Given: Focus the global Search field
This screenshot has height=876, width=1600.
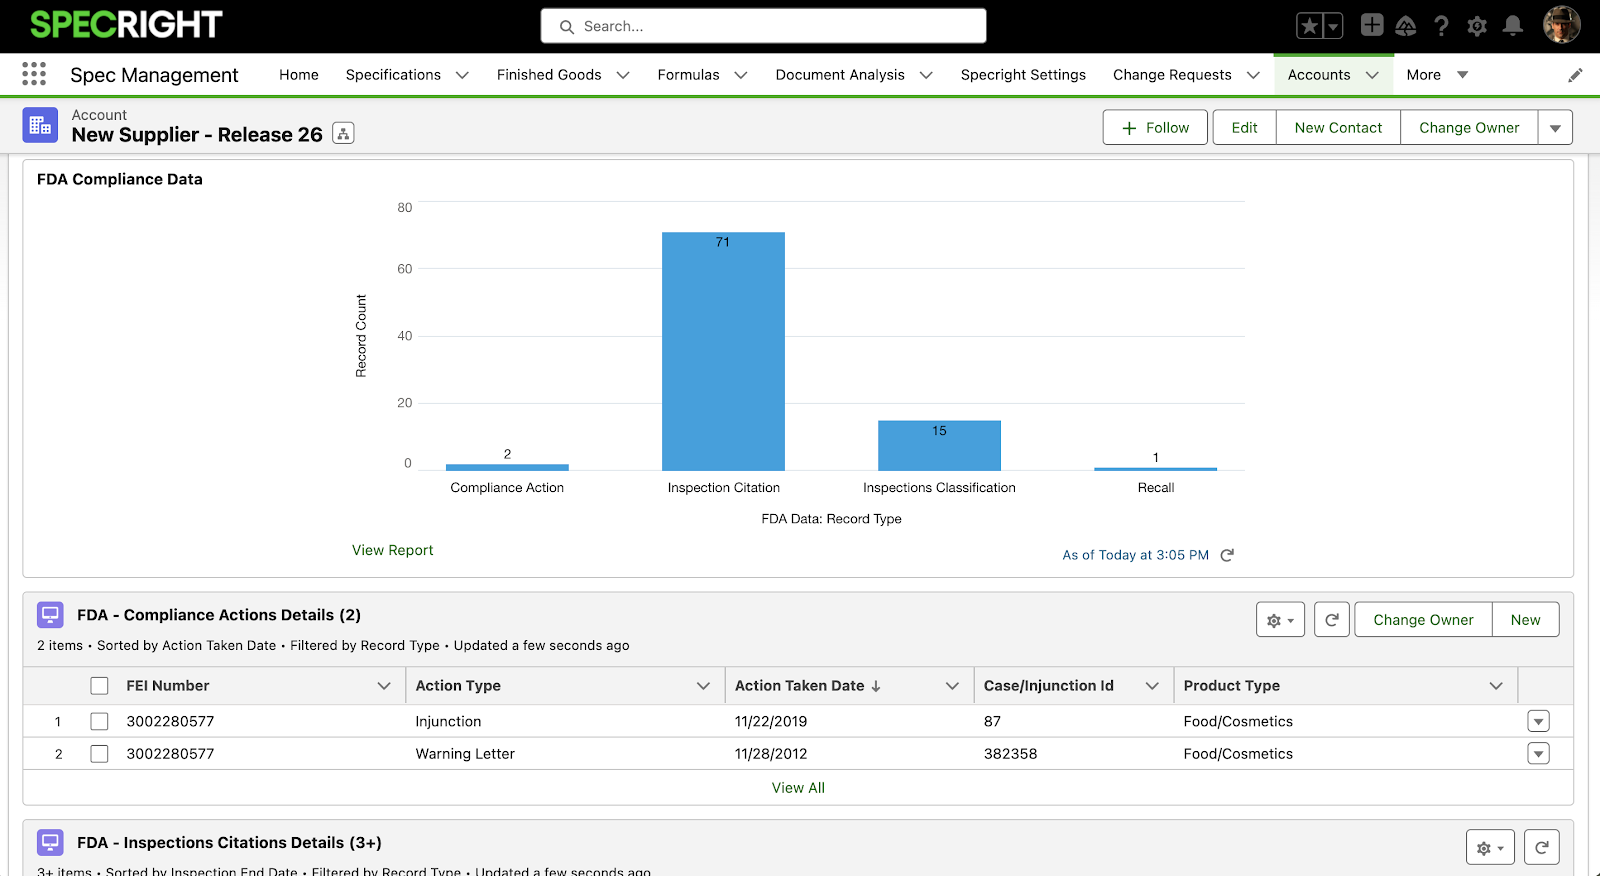Looking at the screenshot, I should (x=764, y=26).
